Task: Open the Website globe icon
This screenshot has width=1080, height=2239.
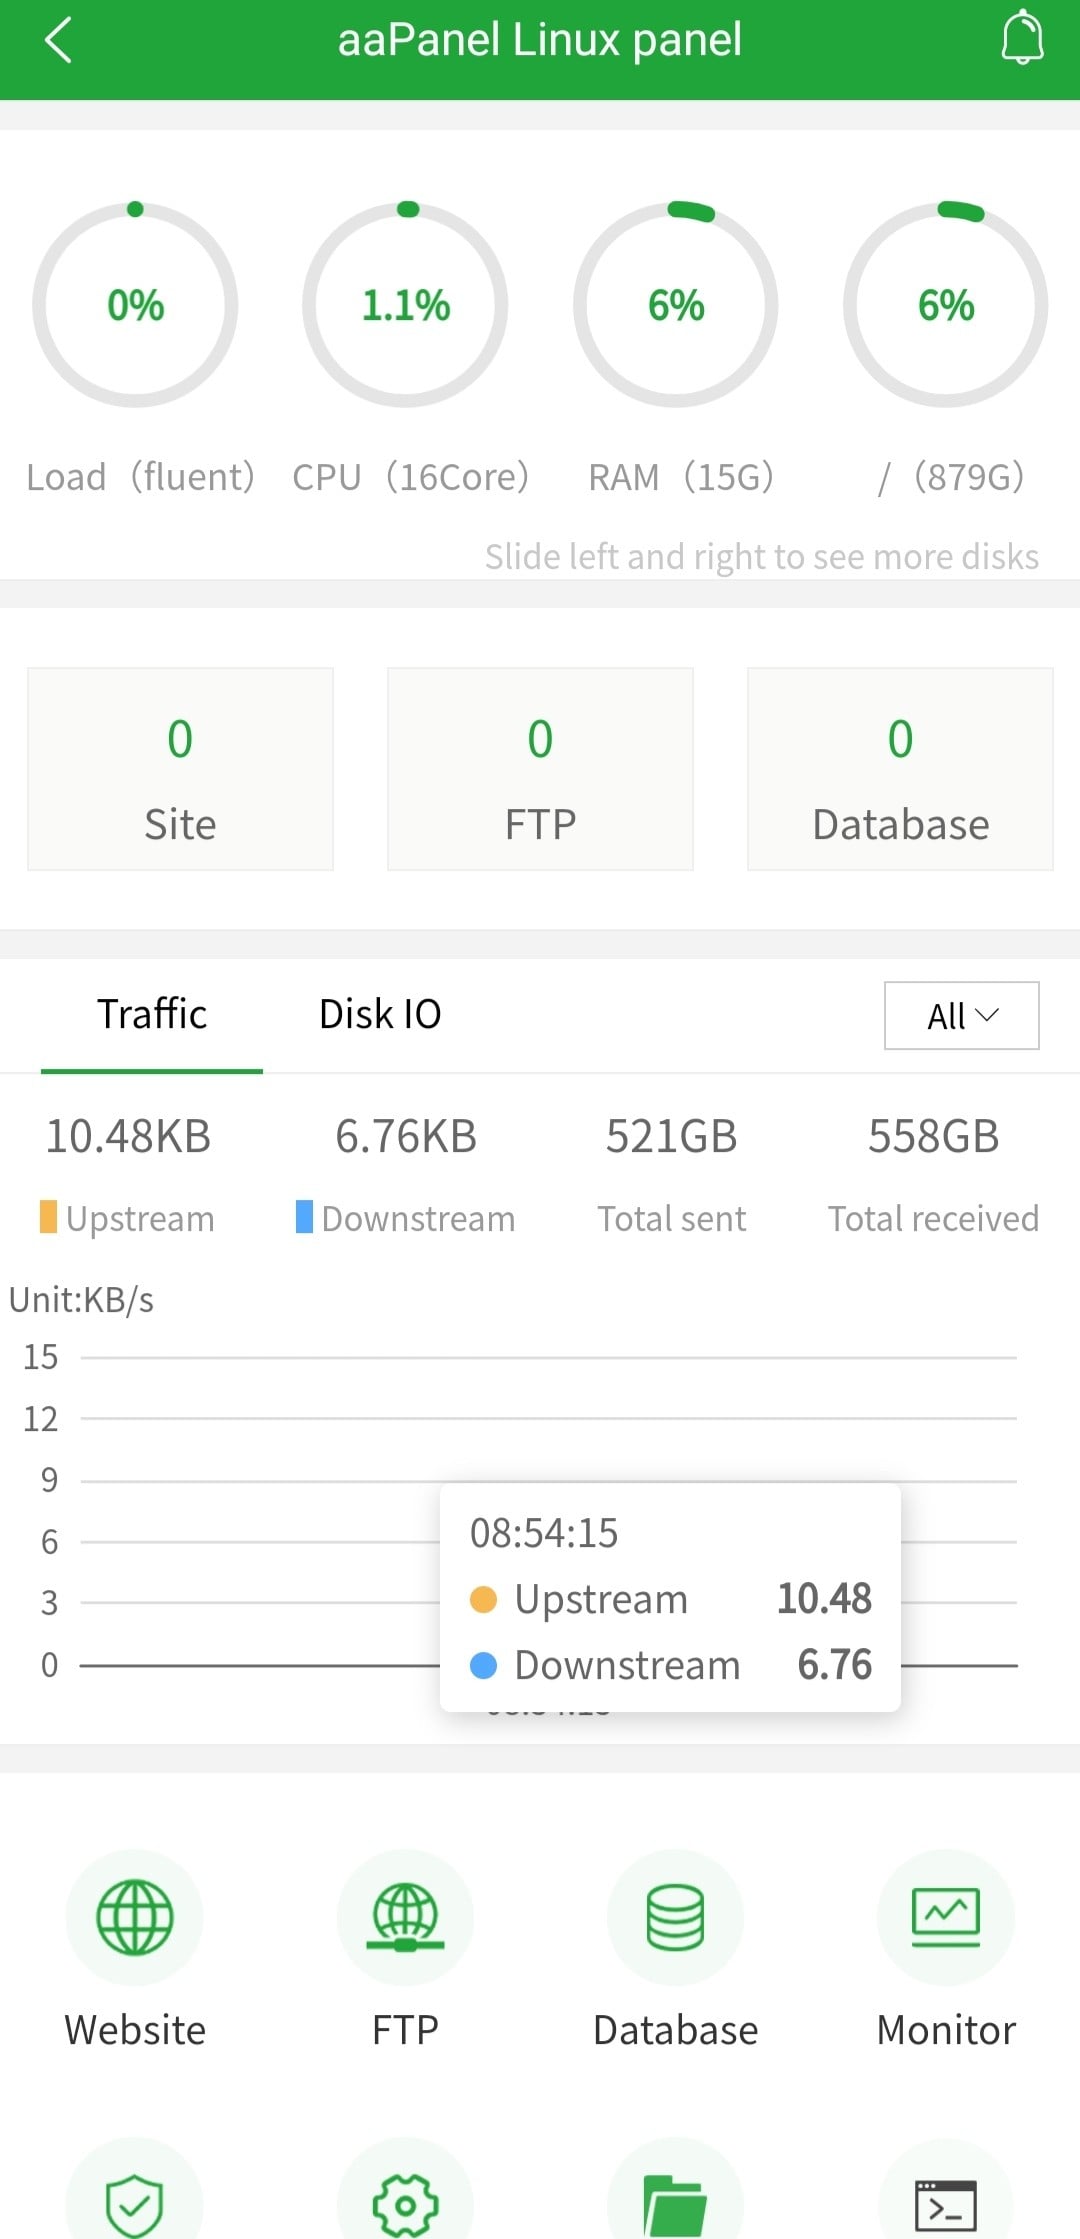Action: [135, 1917]
